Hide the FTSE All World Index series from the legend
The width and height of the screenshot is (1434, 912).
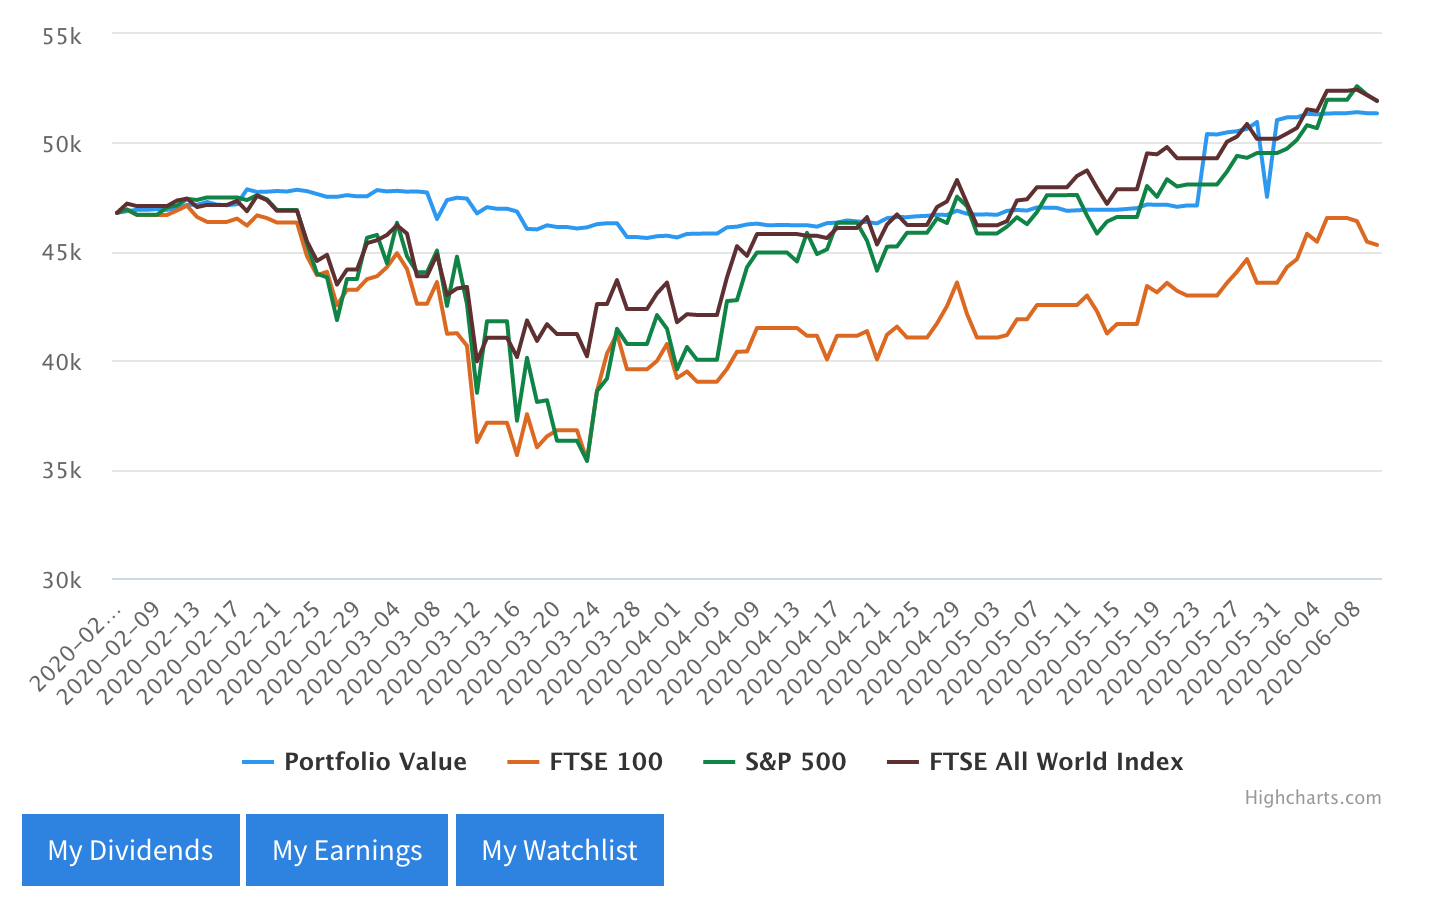1055,761
